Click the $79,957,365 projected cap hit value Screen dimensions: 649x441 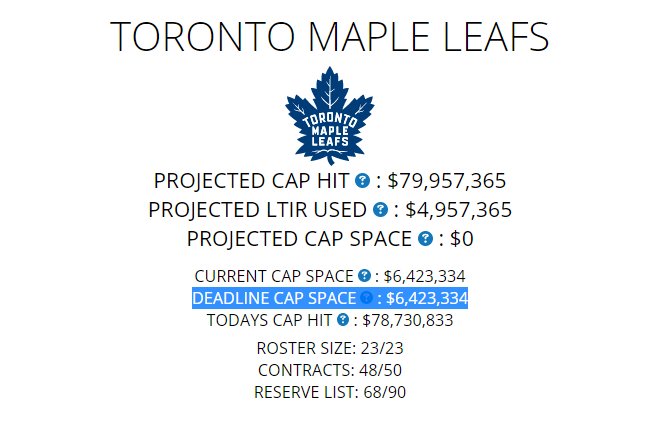coord(447,181)
